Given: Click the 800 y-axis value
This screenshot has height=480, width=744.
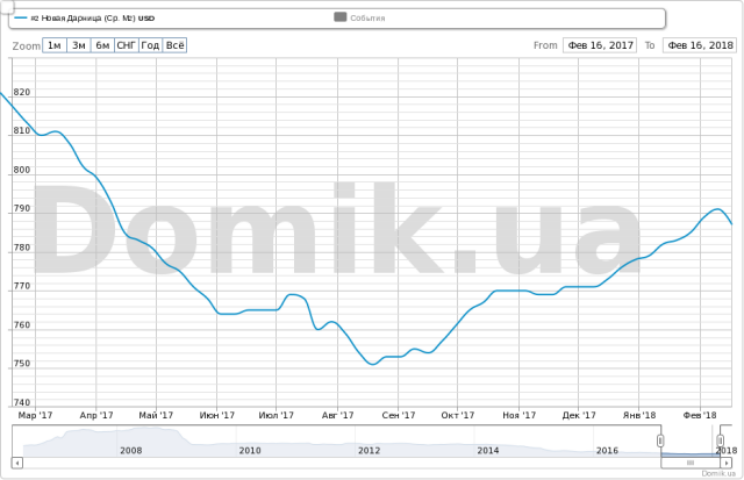Looking at the screenshot, I should click(x=22, y=170).
